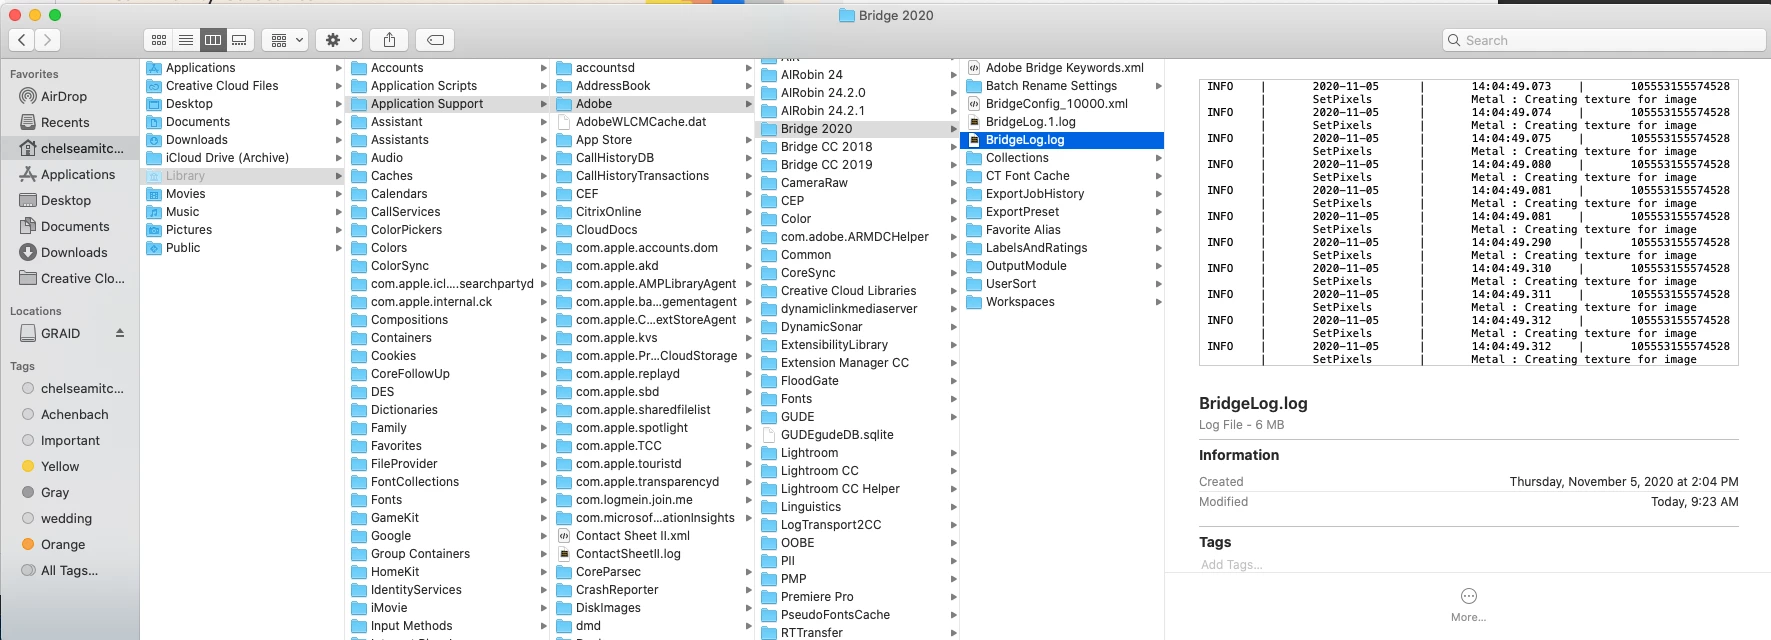
Task: Switch to column view
Action: [212, 40]
